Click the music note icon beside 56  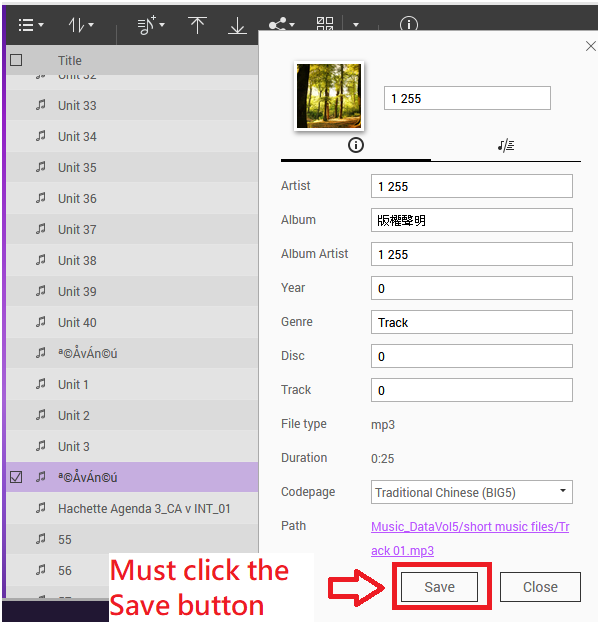click(x=41, y=570)
